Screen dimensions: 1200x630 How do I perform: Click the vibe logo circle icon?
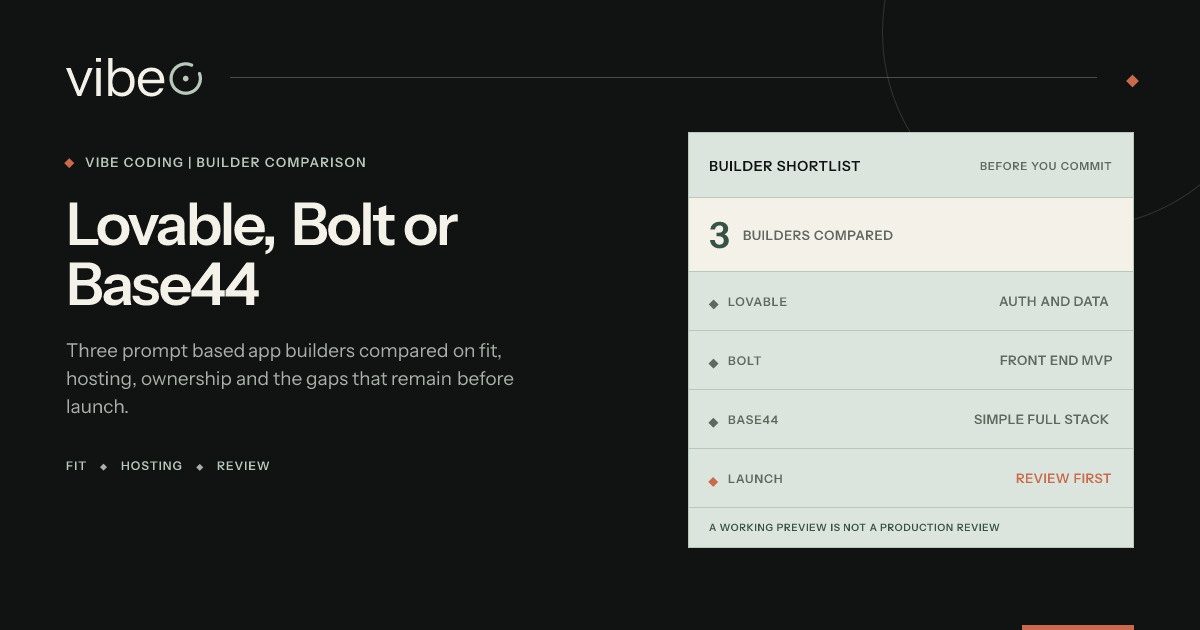185,78
